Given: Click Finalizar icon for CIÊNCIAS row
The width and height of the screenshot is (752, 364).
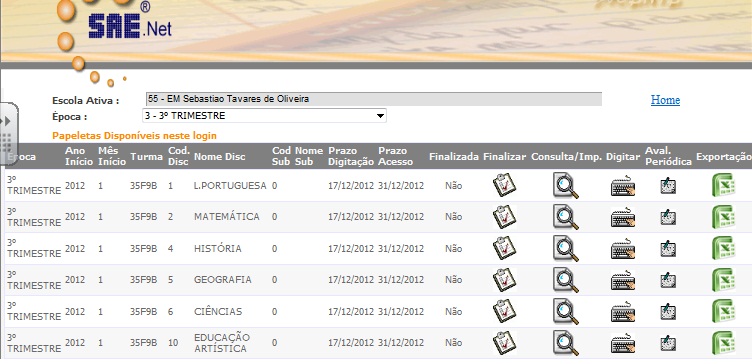Looking at the screenshot, I should point(505,311).
